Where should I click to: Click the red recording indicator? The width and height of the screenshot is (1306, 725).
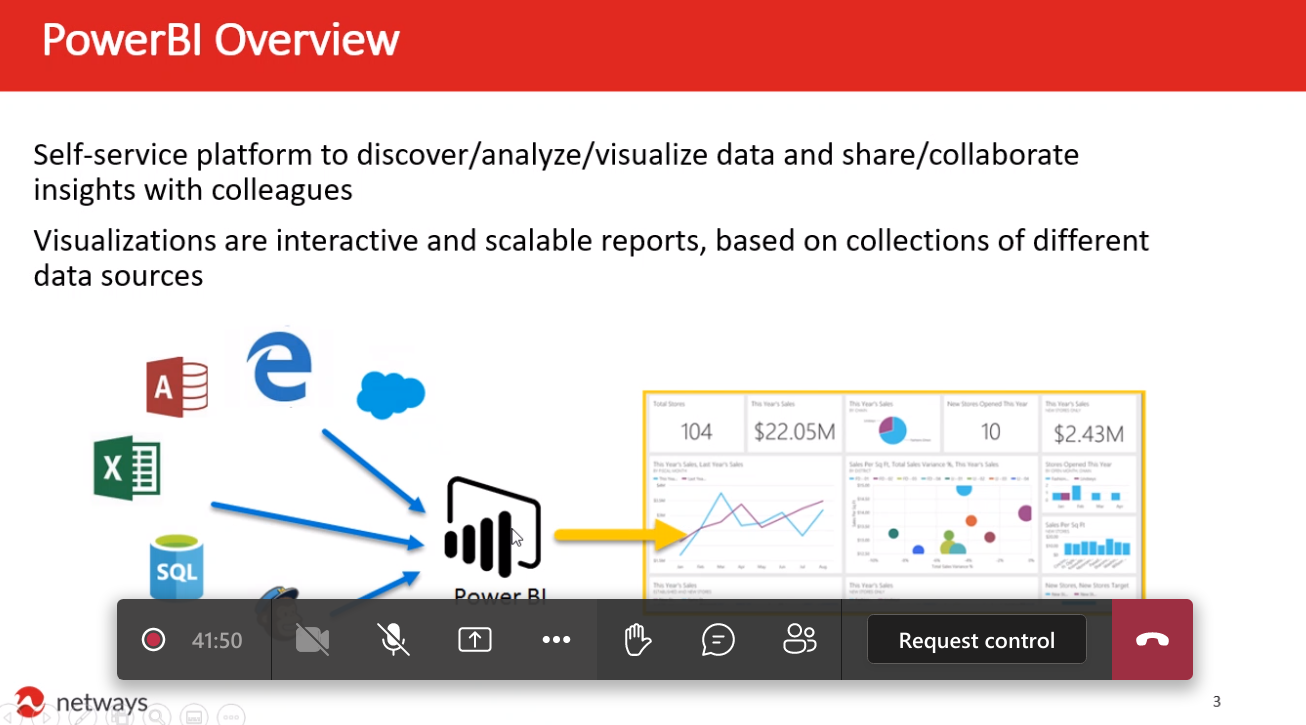coord(153,640)
